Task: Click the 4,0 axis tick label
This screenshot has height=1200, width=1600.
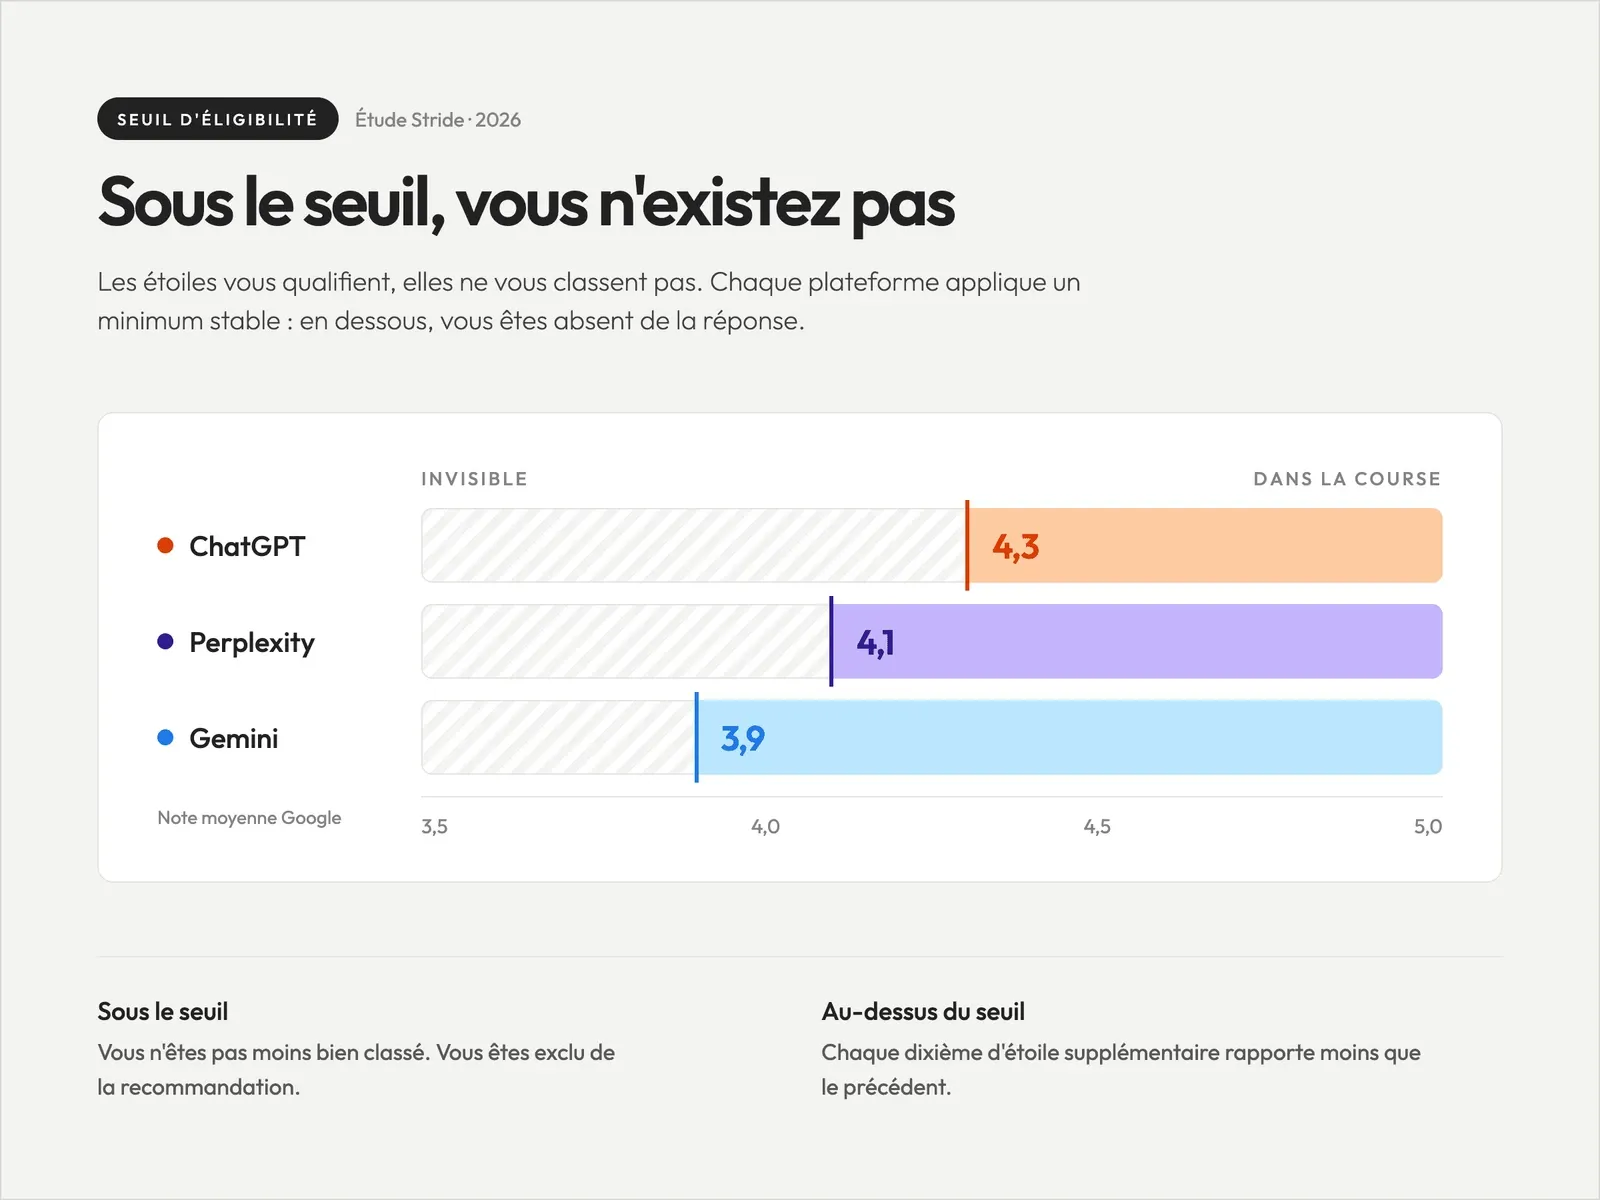Action: (x=765, y=827)
